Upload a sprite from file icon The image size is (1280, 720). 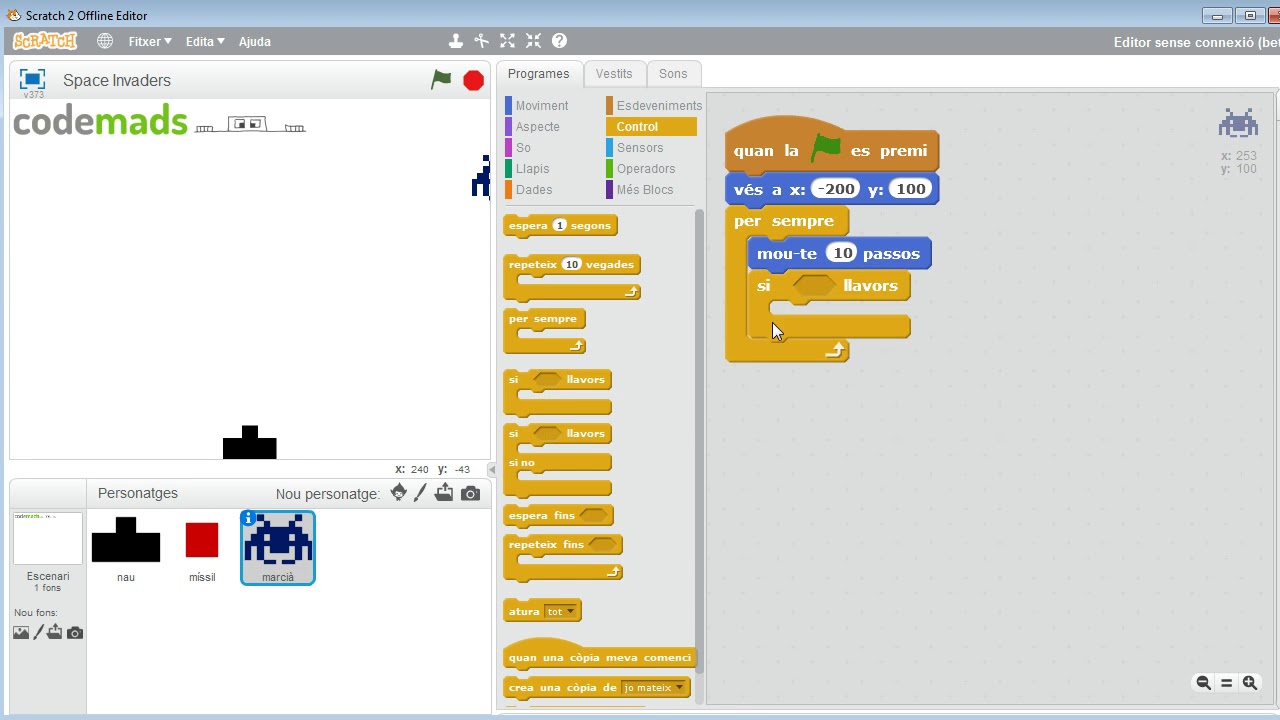444,493
